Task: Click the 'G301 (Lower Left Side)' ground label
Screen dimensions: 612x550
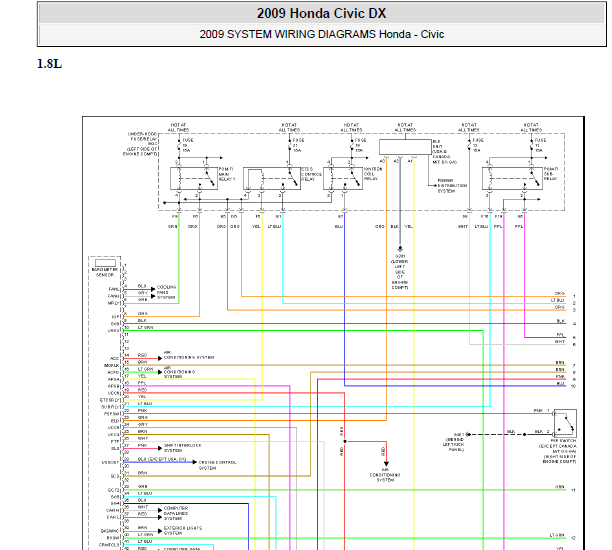Action: pos(400,272)
